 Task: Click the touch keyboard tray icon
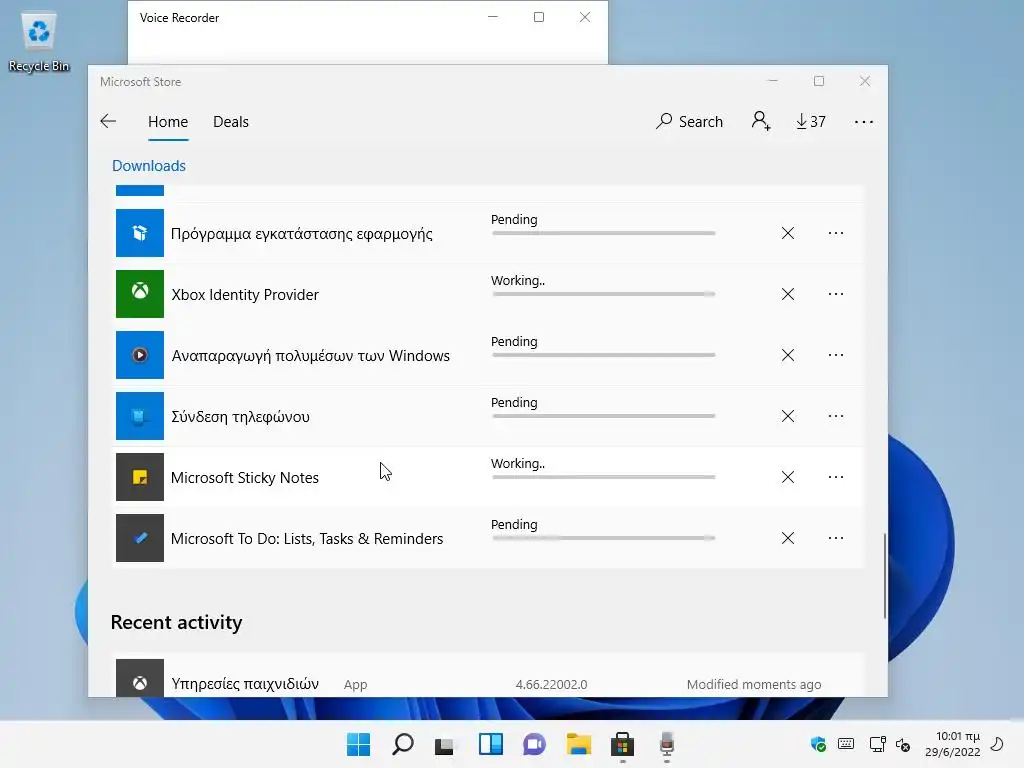pyautogui.click(x=846, y=744)
